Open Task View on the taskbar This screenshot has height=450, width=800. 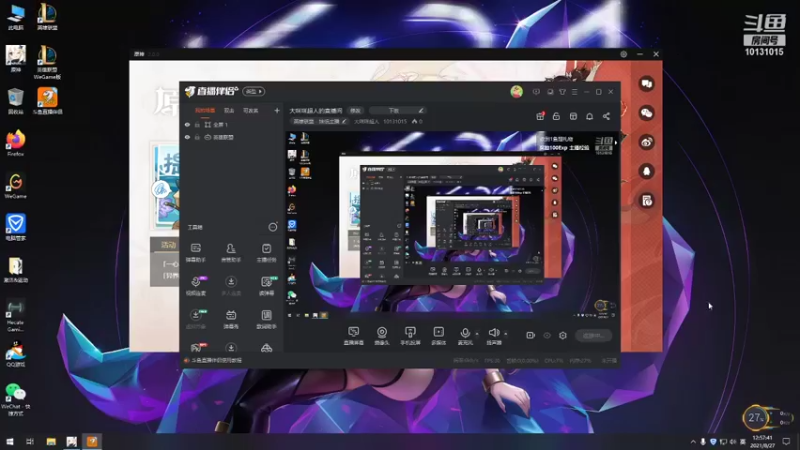pyautogui.click(x=30, y=441)
